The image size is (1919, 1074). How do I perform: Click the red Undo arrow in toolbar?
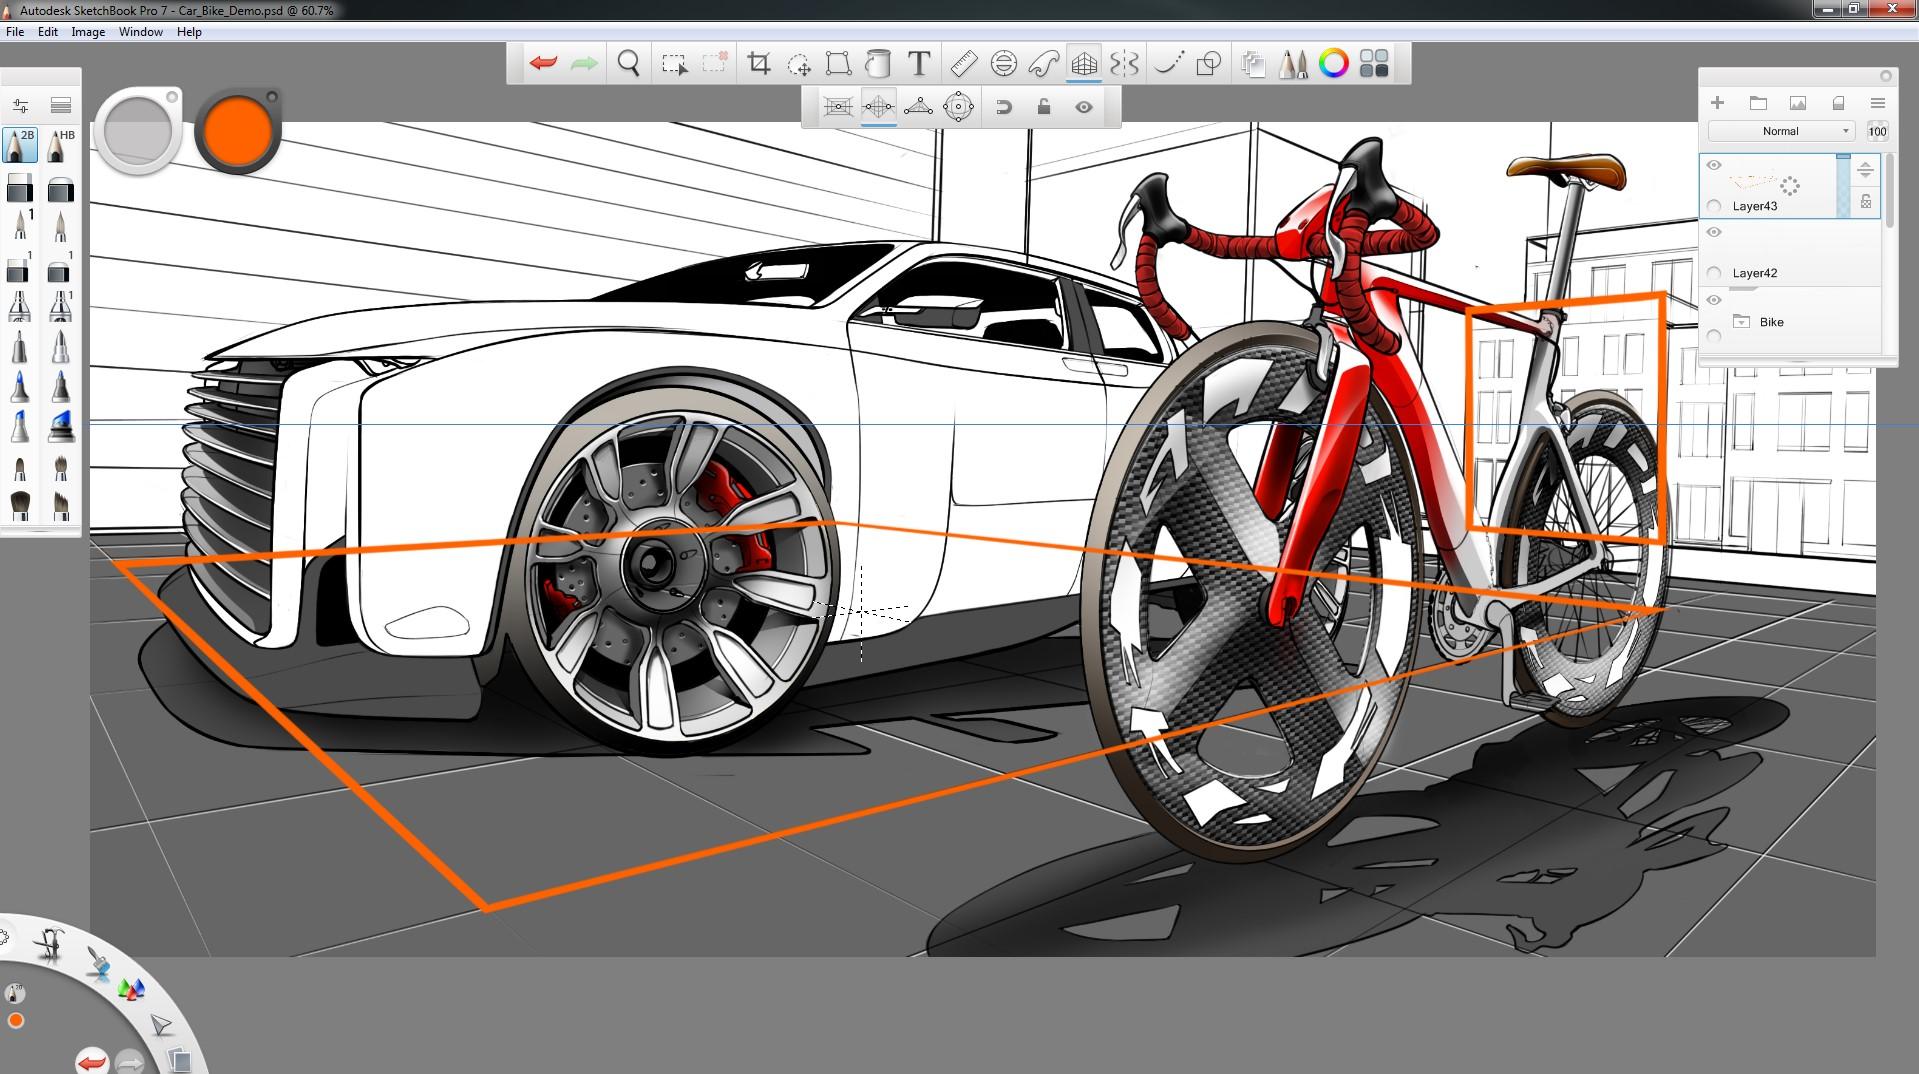pyautogui.click(x=543, y=64)
